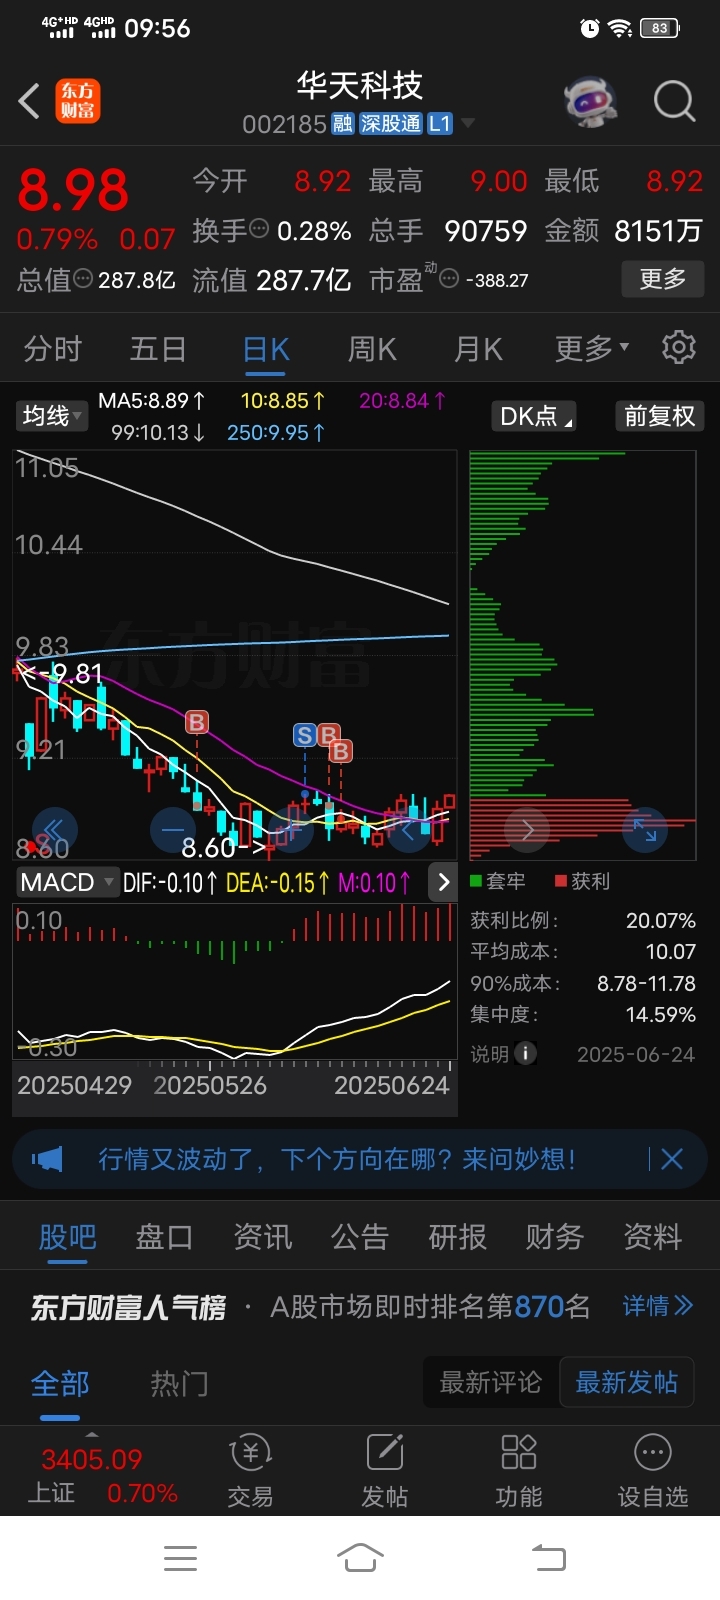Image resolution: width=720 pixels, height=1600 pixels.
Task: Tap the back arrow icon
Action: [29, 101]
